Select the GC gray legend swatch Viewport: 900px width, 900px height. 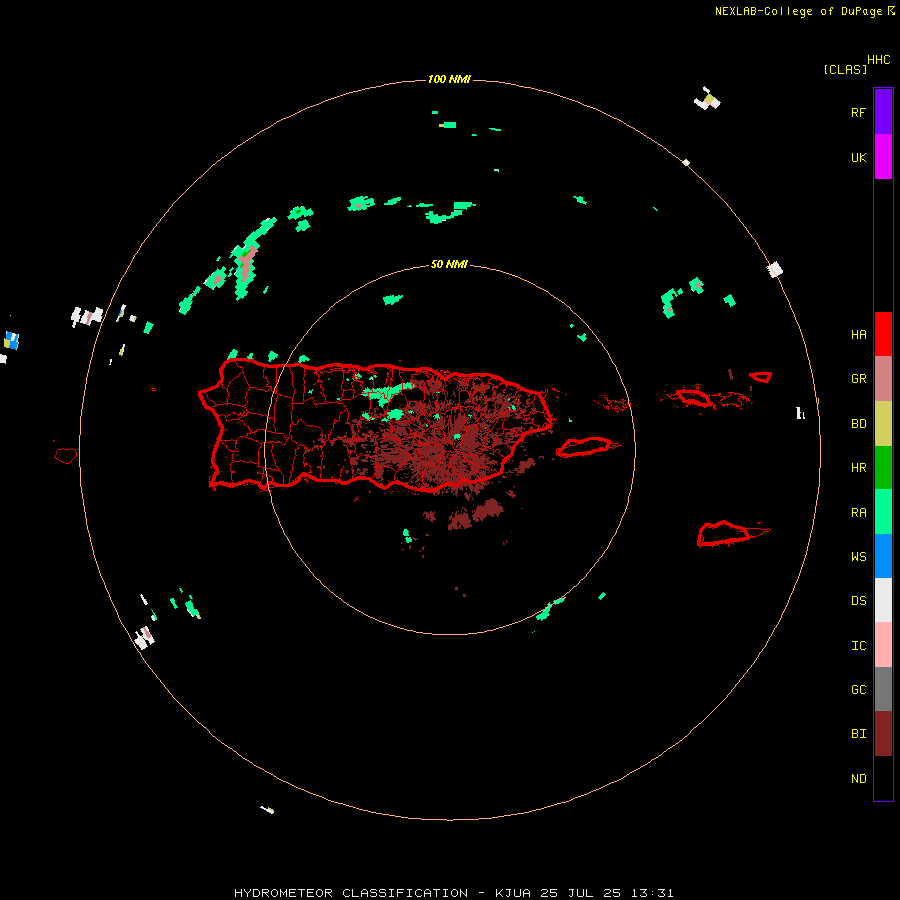pos(883,689)
